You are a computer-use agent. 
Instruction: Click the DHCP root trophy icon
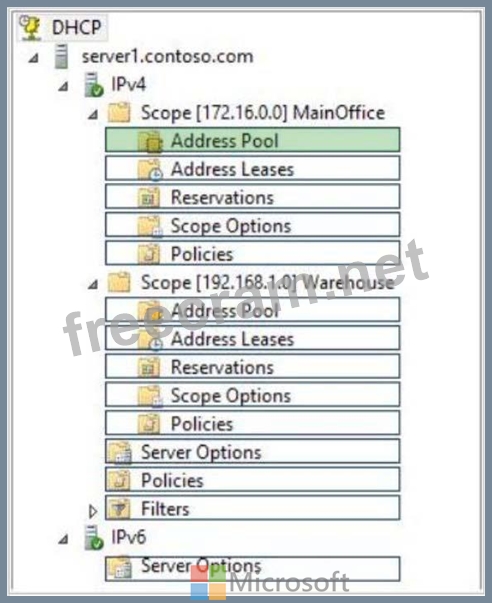(x=30, y=27)
